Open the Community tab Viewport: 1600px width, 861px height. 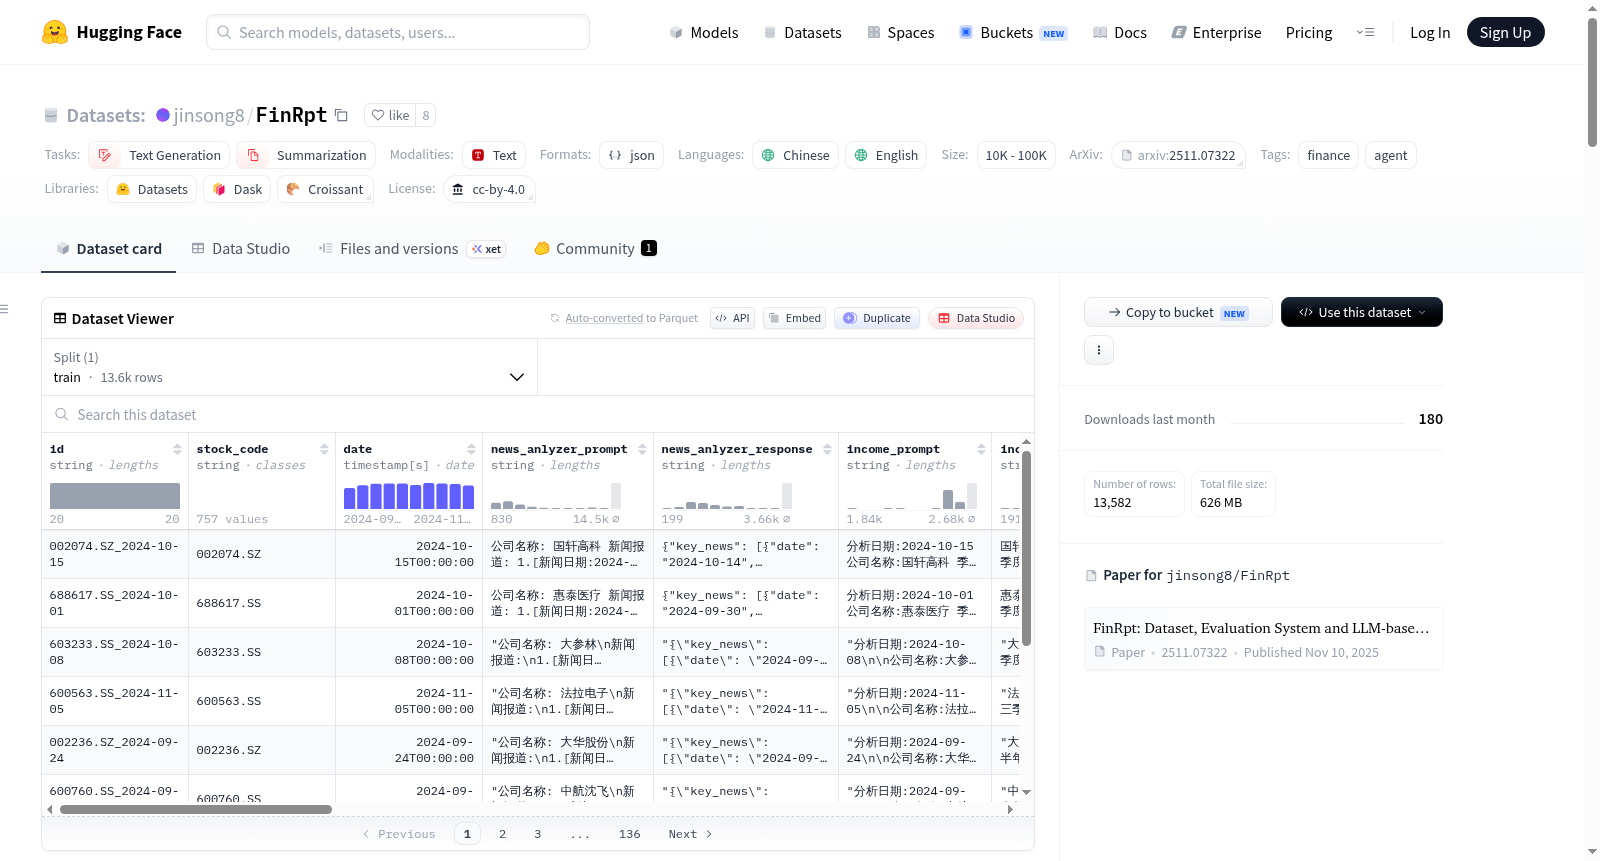point(596,249)
